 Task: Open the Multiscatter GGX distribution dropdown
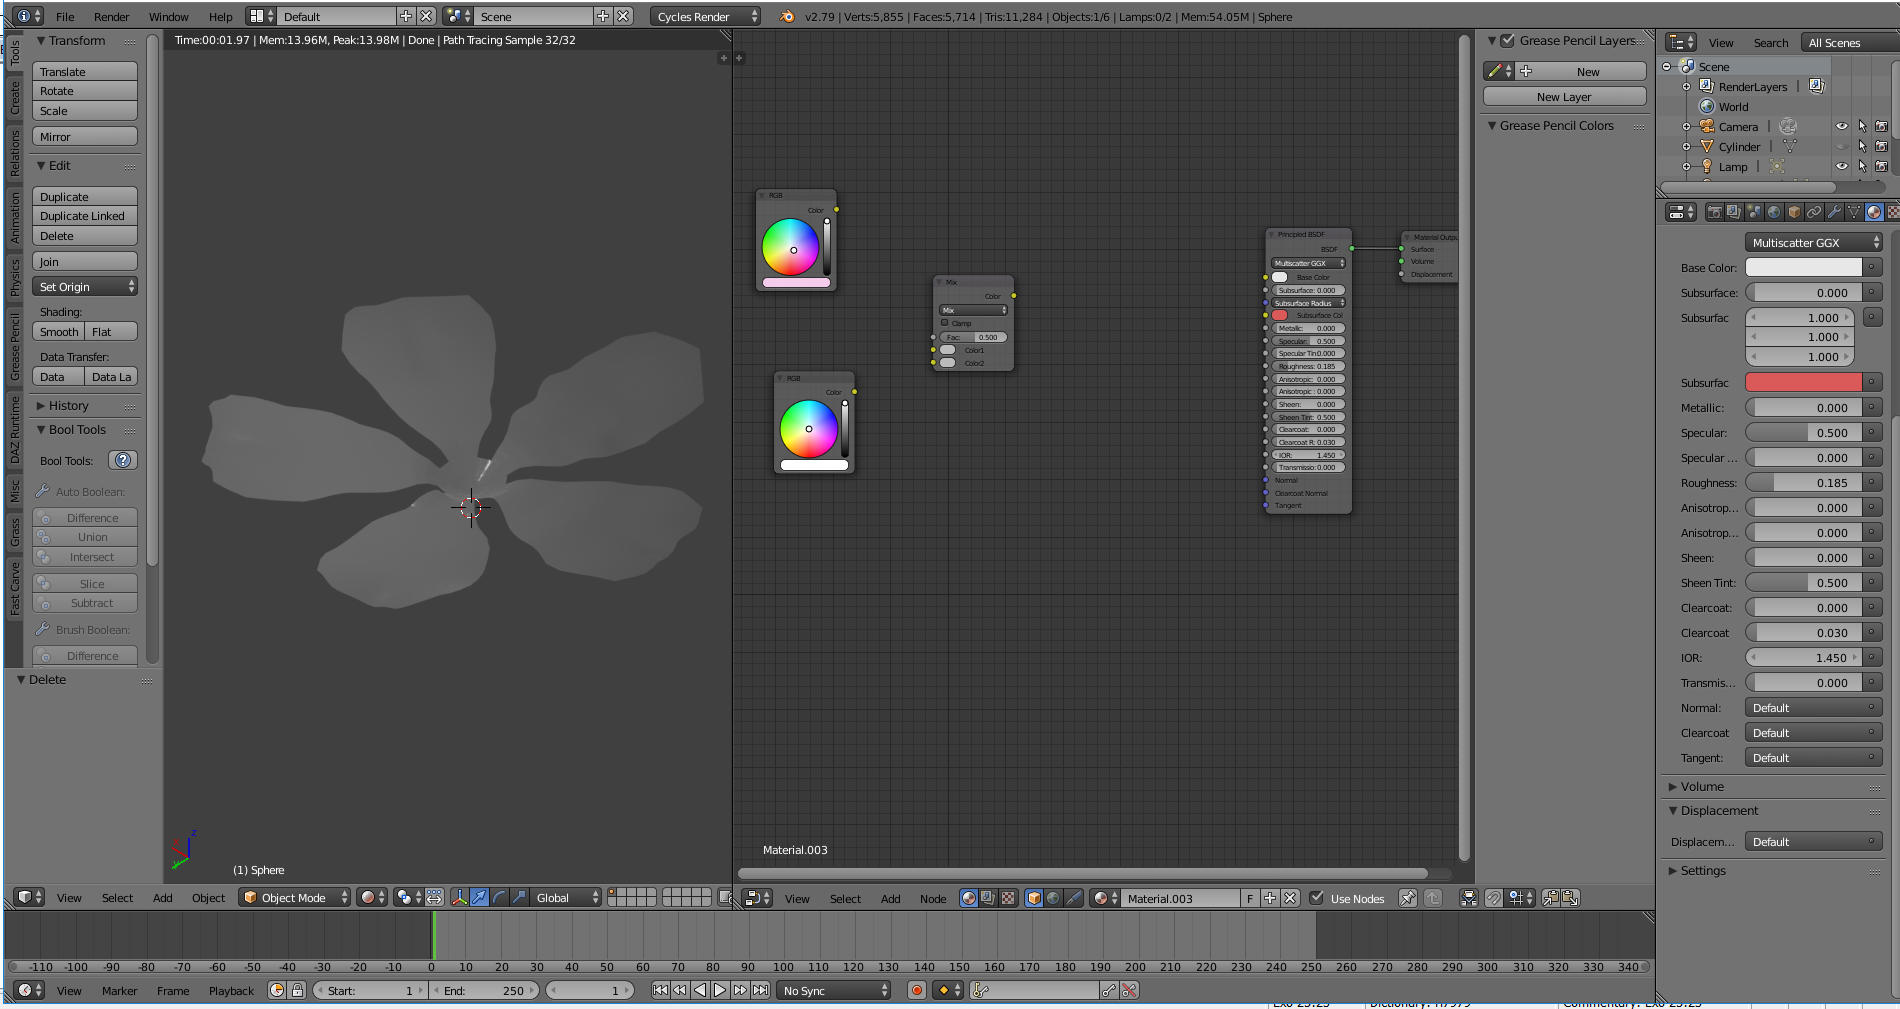[x=1815, y=242]
